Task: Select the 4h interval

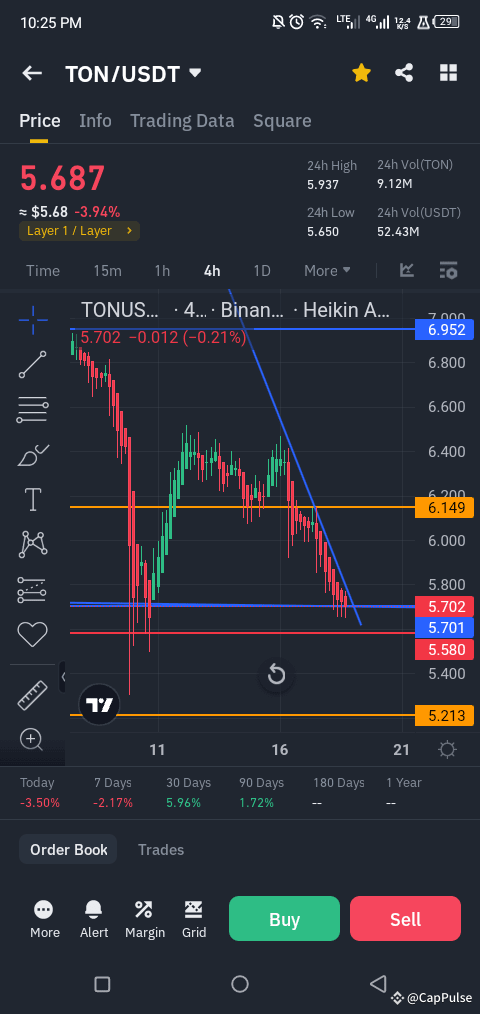Action: click(212, 271)
